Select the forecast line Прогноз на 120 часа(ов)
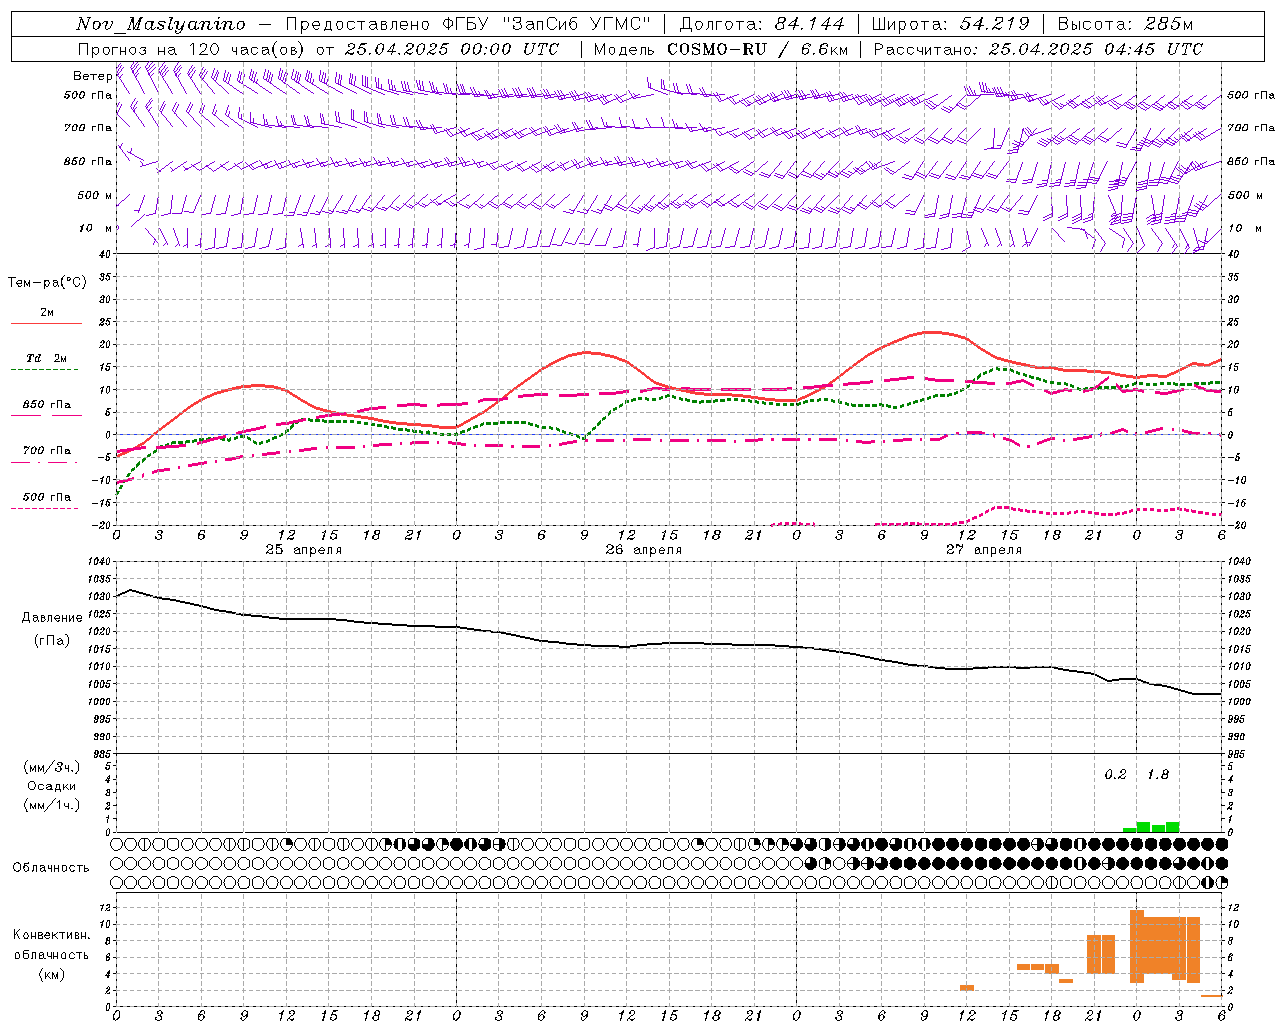This screenshot has height=1024, width=1280. tap(192, 49)
